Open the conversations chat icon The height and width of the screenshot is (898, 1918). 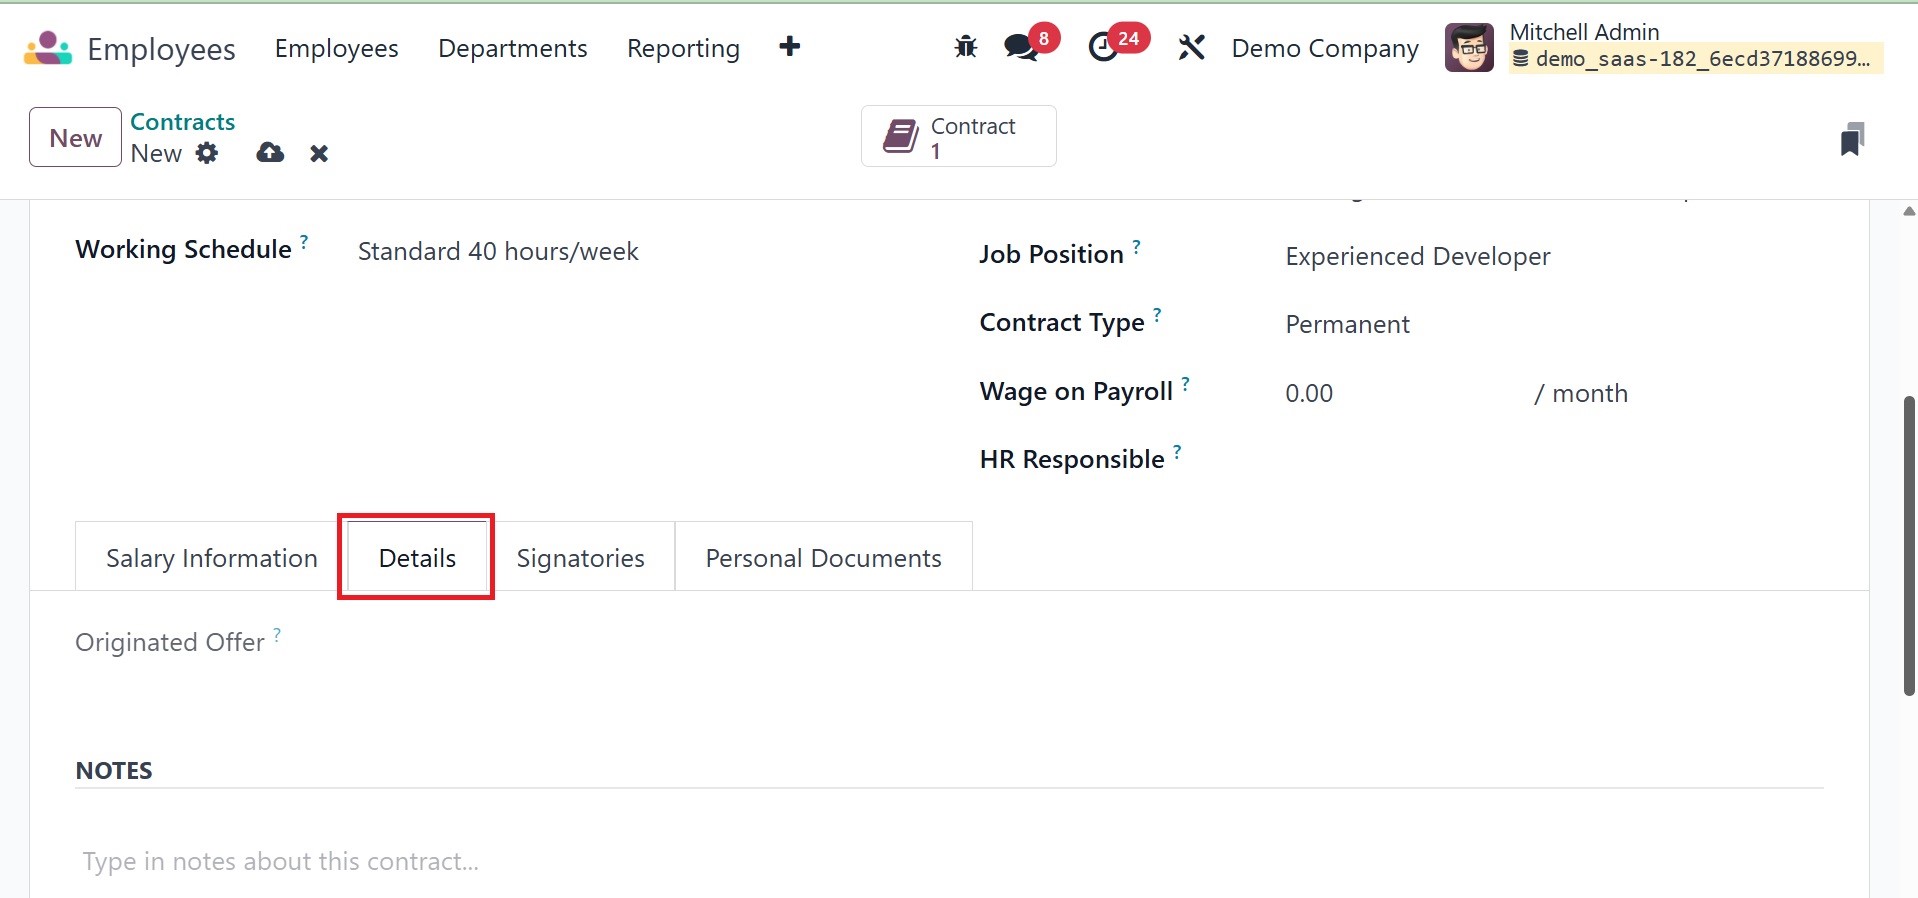tap(1020, 47)
